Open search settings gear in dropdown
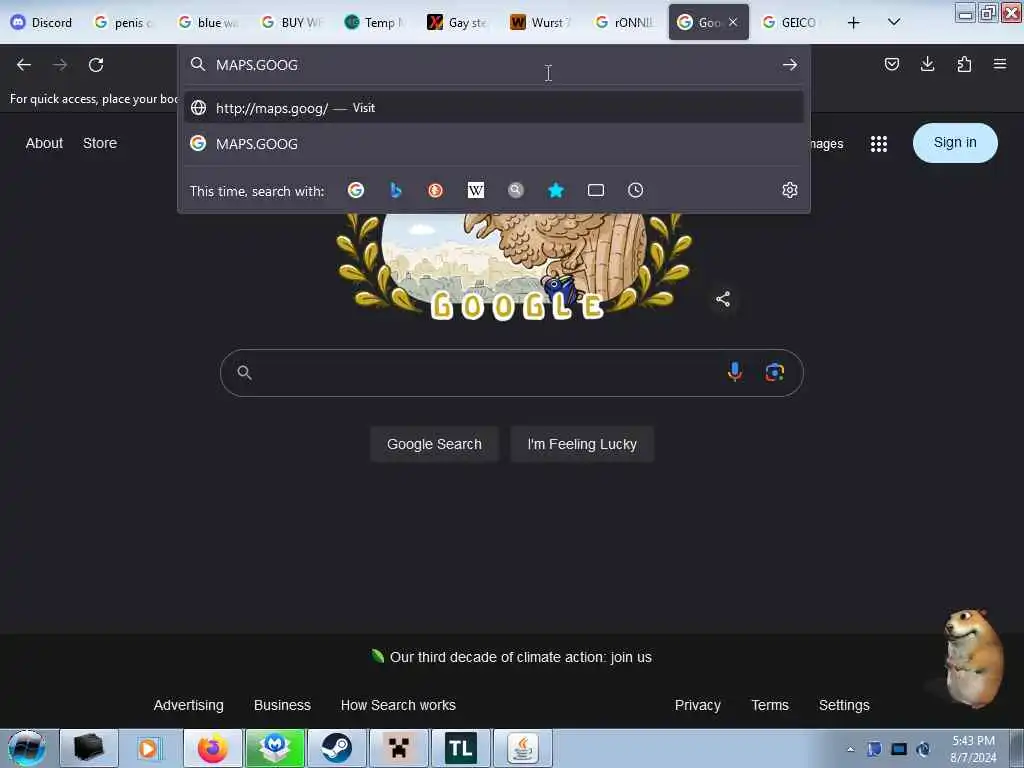1024x768 pixels. [x=790, y=190]
